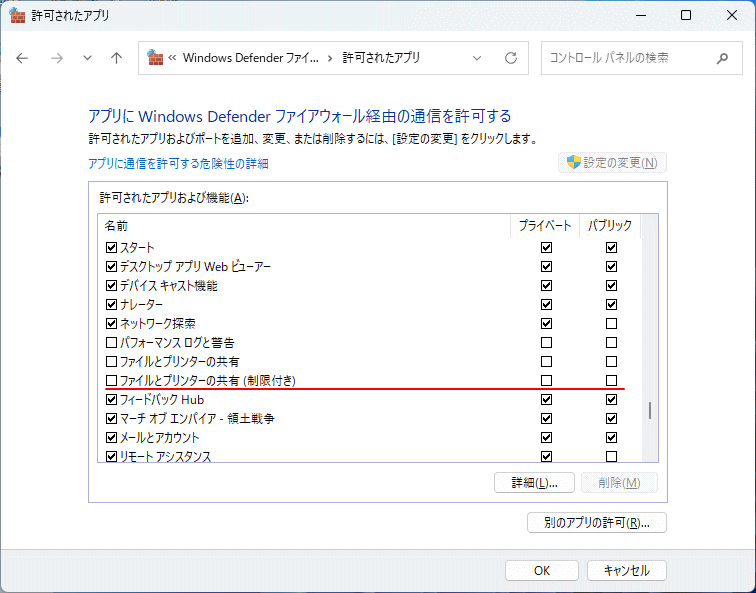The image size is (756, 593).
Task: Click 別のアプリの許可 button
Action: click(x=597, y=523)
